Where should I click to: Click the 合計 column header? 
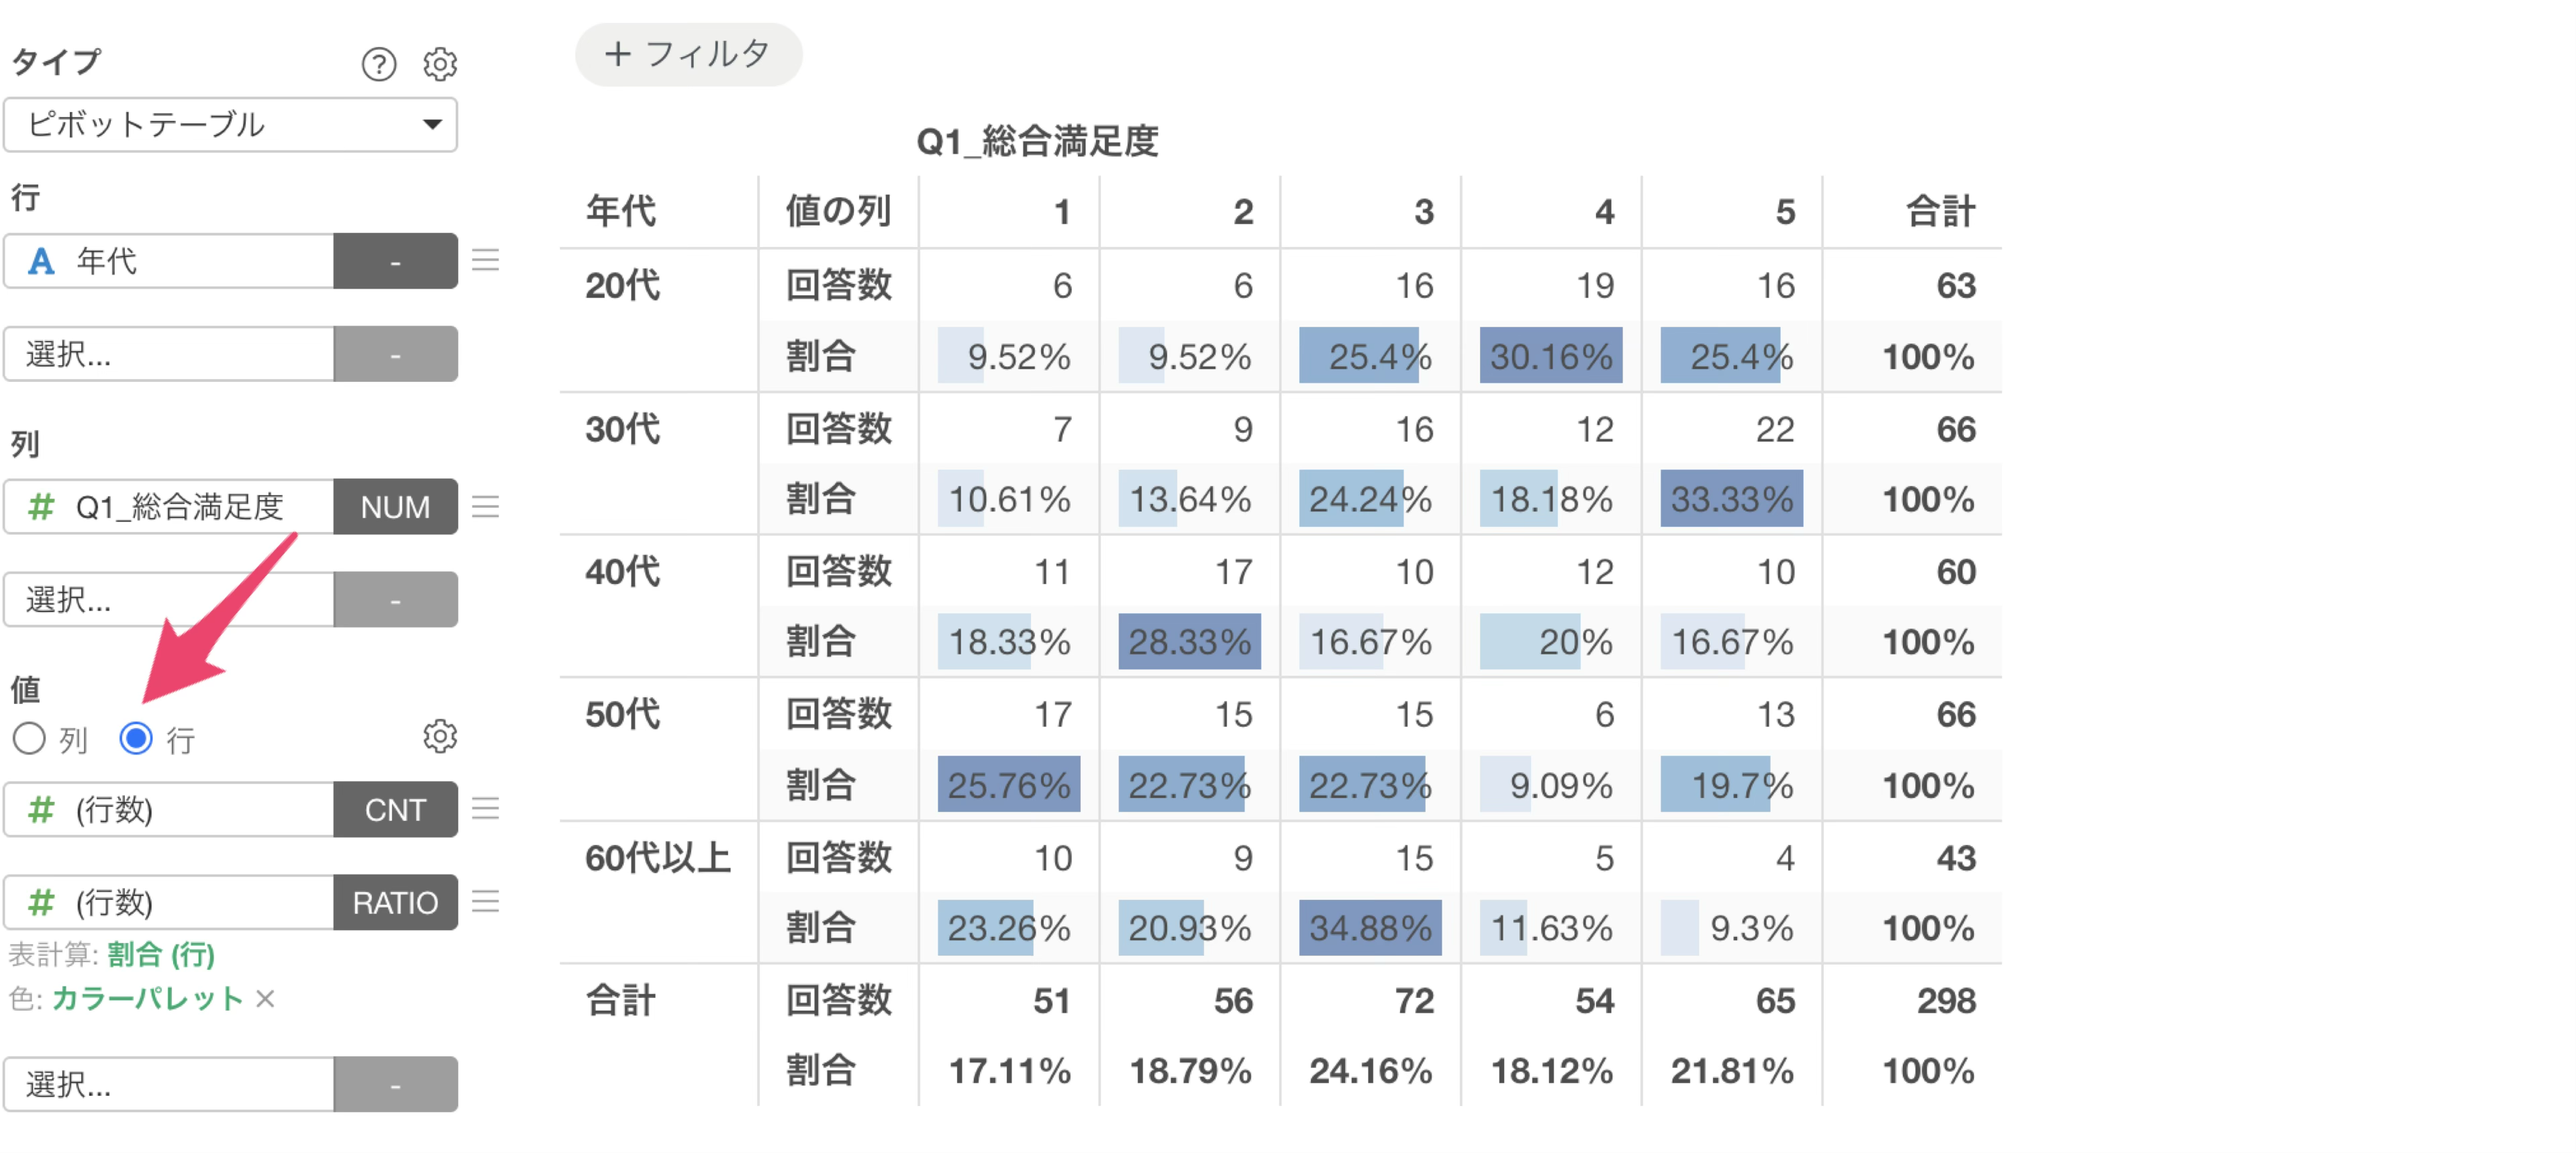tap(1940, 212)
